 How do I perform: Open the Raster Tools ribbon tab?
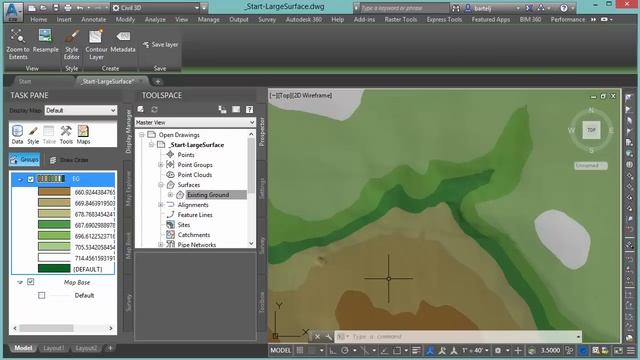click(401, 20)
